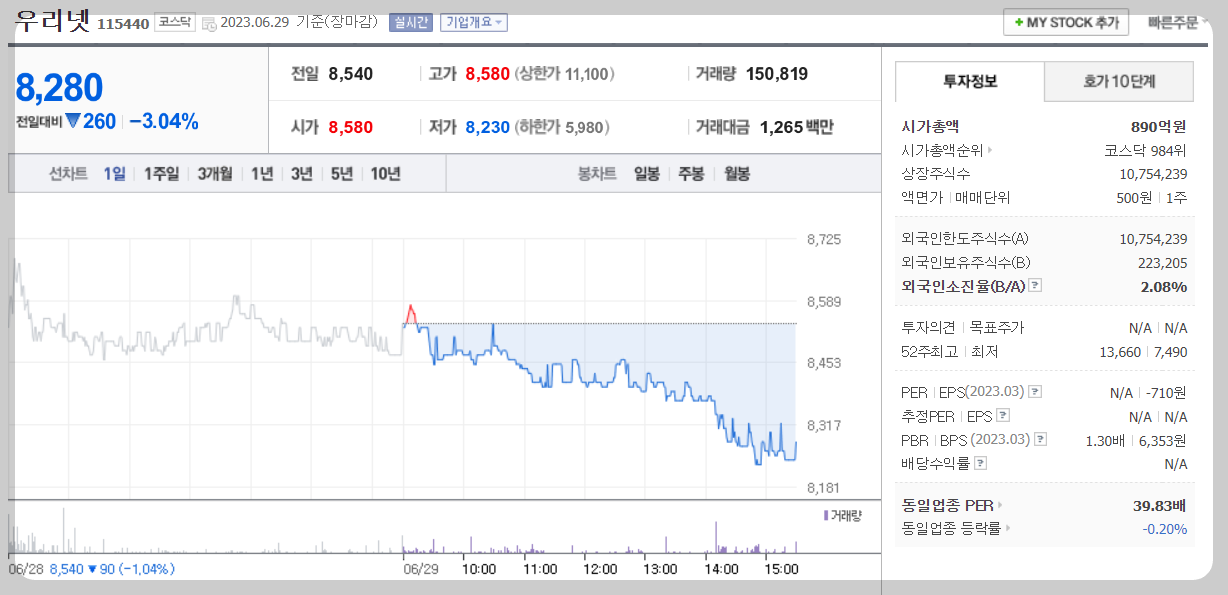Click help icon next to 추정PER EPS
This screenshot has height=595, width=1228.
pos(1003,416)
